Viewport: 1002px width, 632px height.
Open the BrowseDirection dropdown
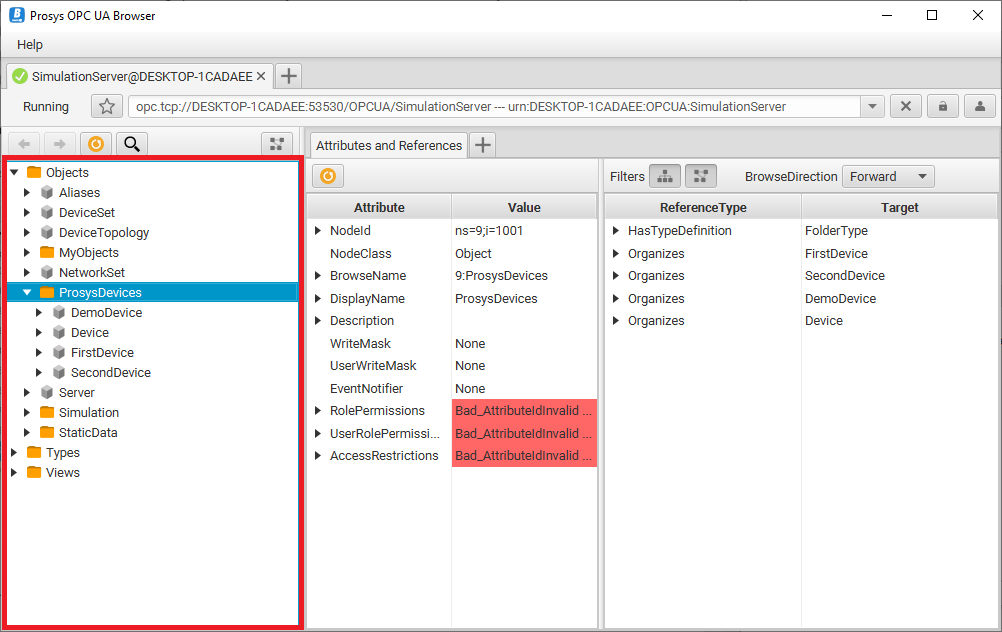click(887, 176)
